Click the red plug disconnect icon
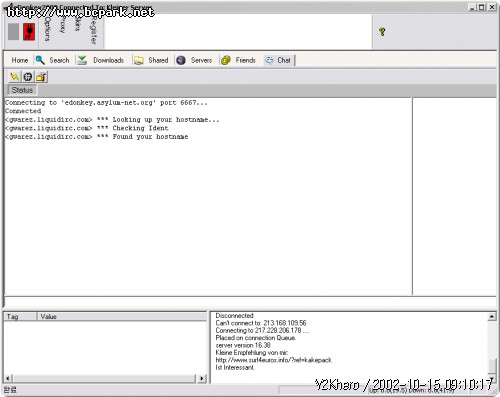Screen dimensions: 500x397 coord(29,32)
